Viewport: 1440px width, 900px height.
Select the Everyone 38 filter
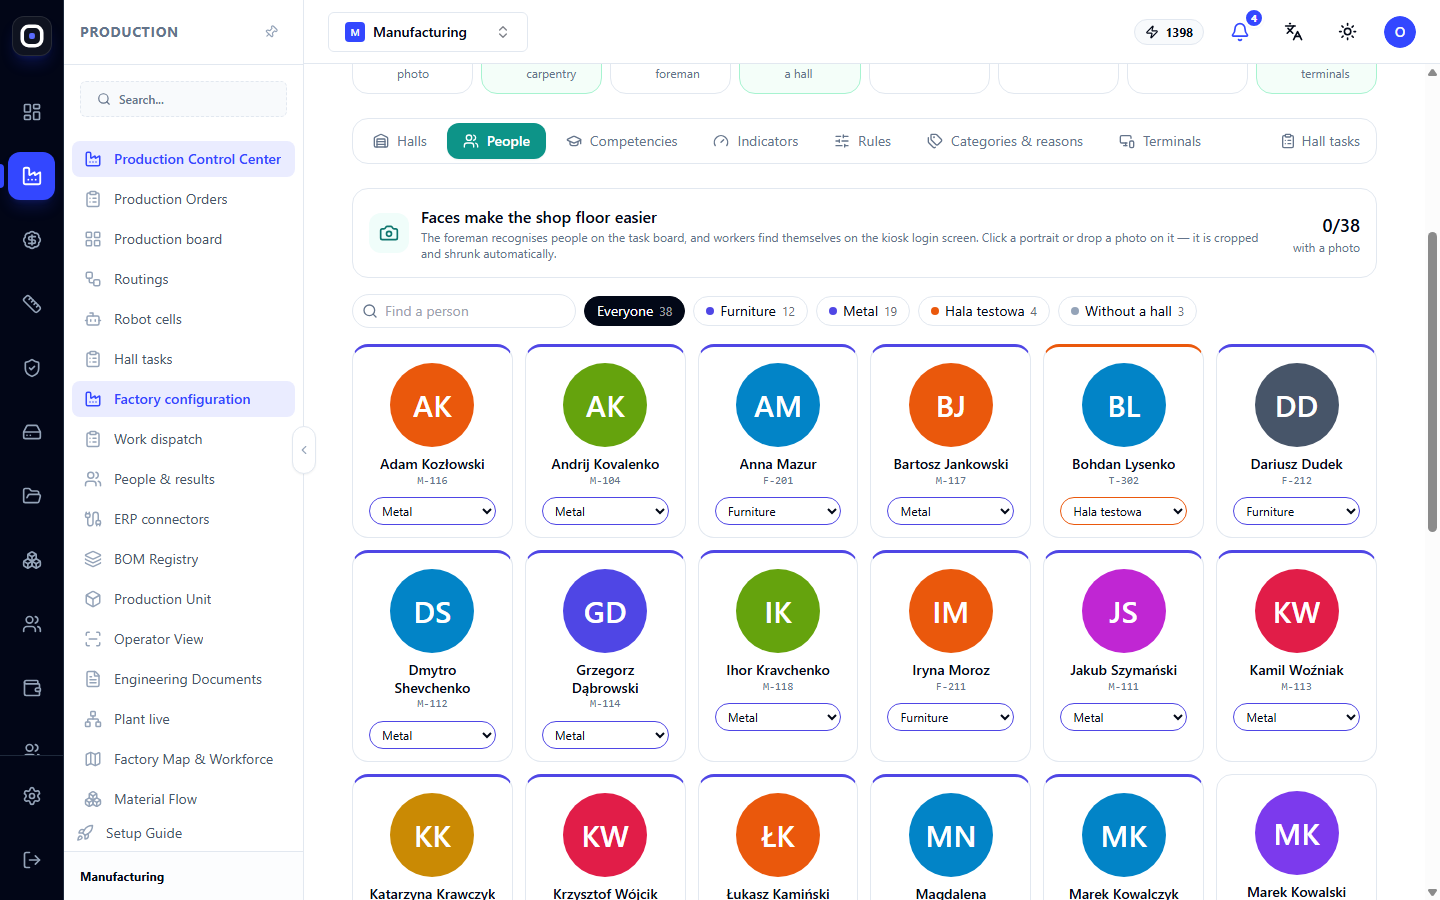pos(635,311)
